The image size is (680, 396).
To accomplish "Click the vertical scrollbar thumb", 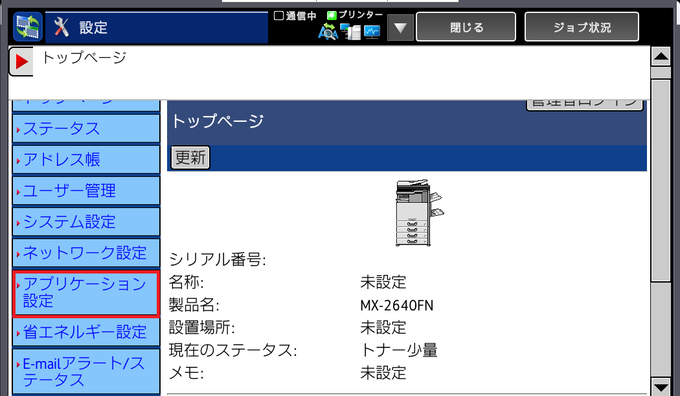I will pos(661,180).
